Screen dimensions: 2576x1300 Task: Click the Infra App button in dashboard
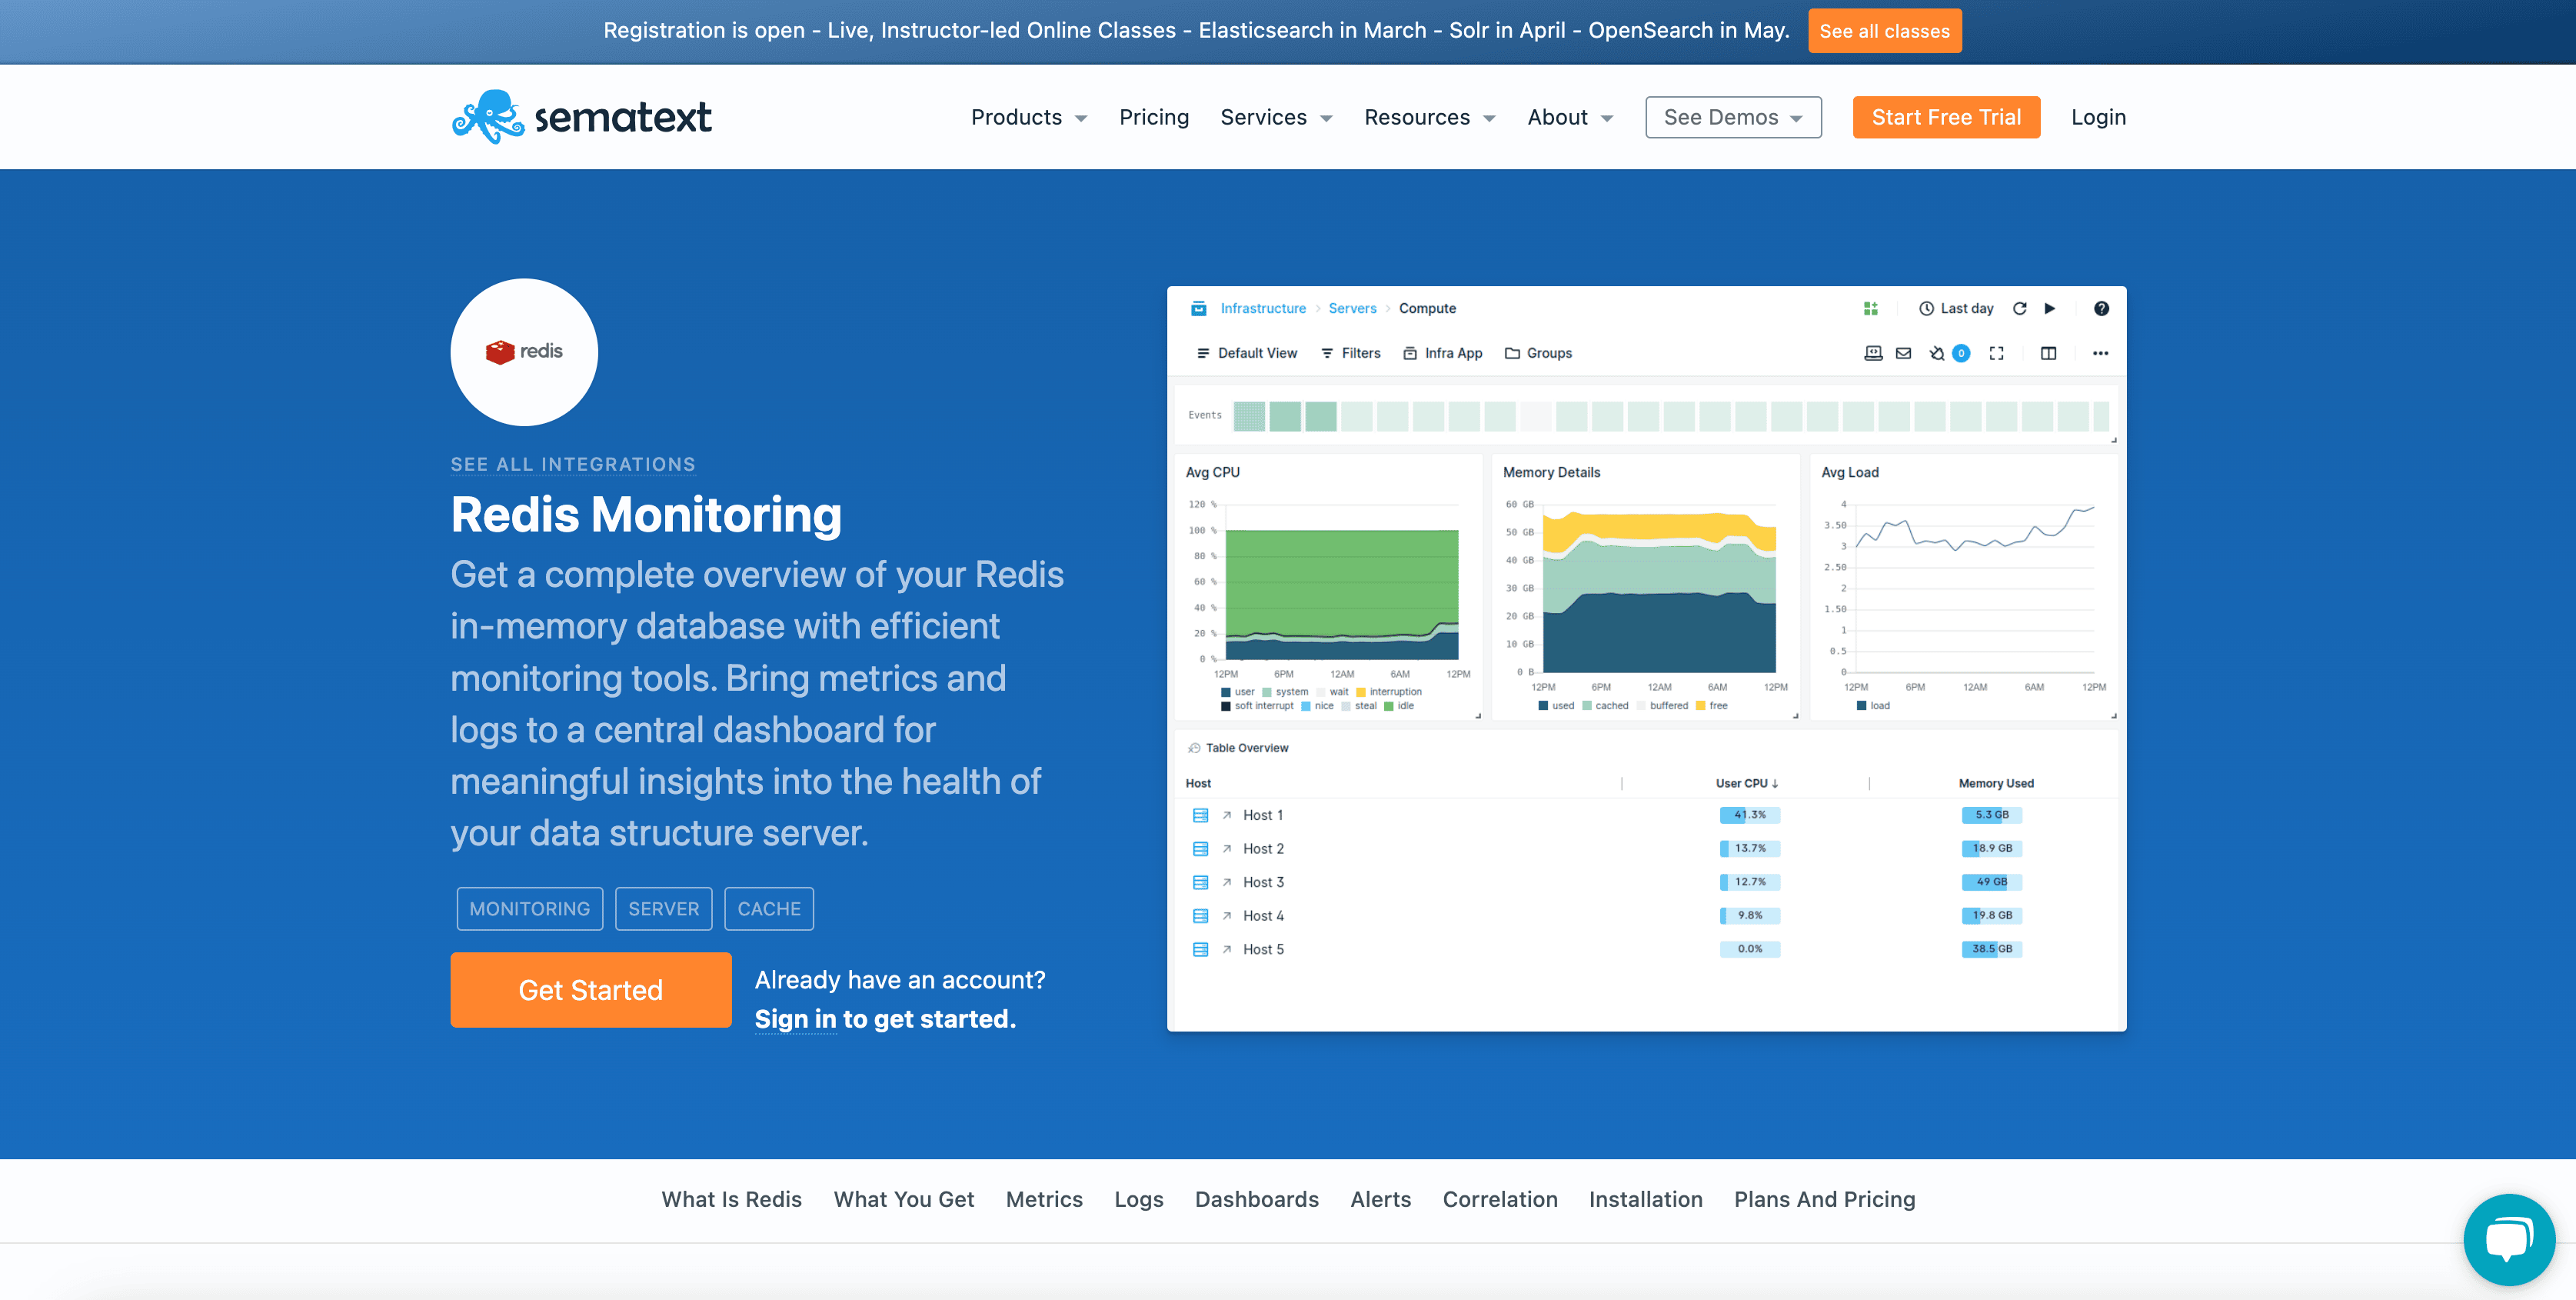coord(1442,353)
